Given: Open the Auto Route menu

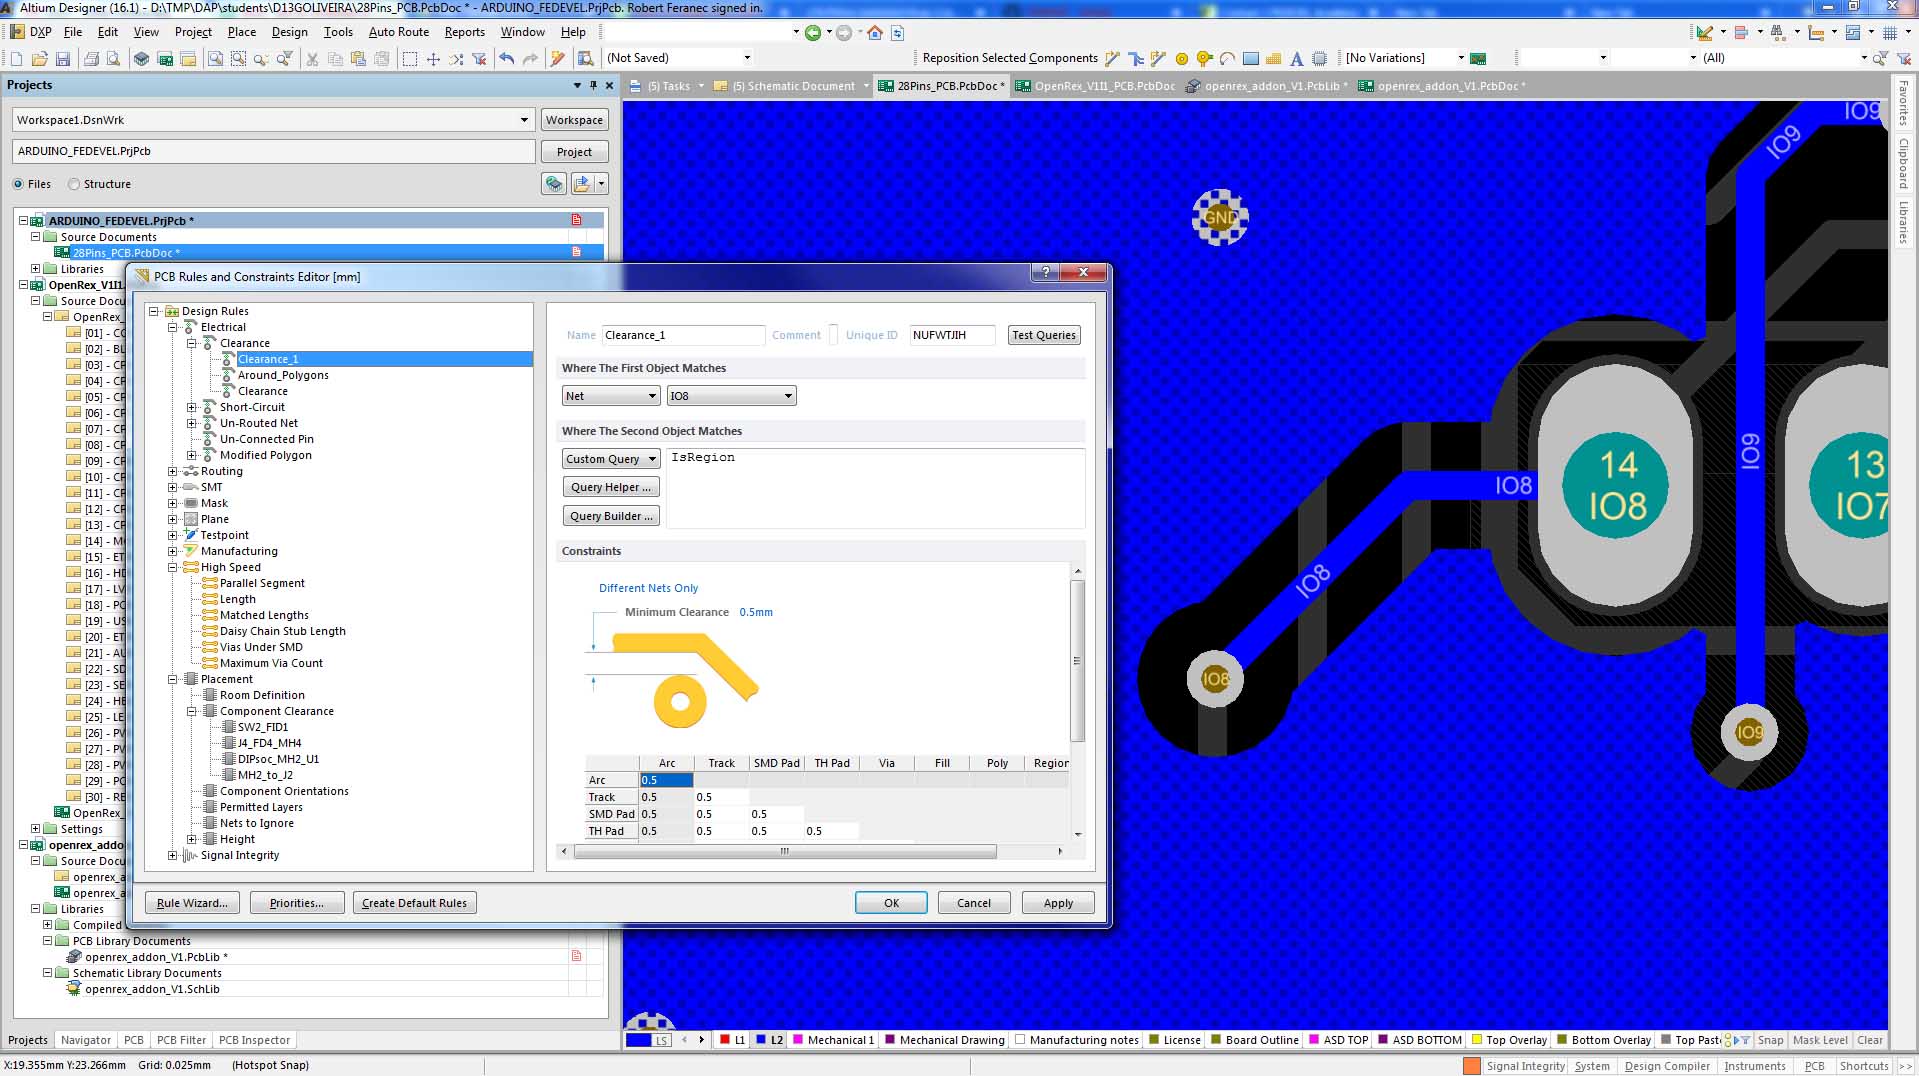Looking at the screenshot, I should [398, 32].
